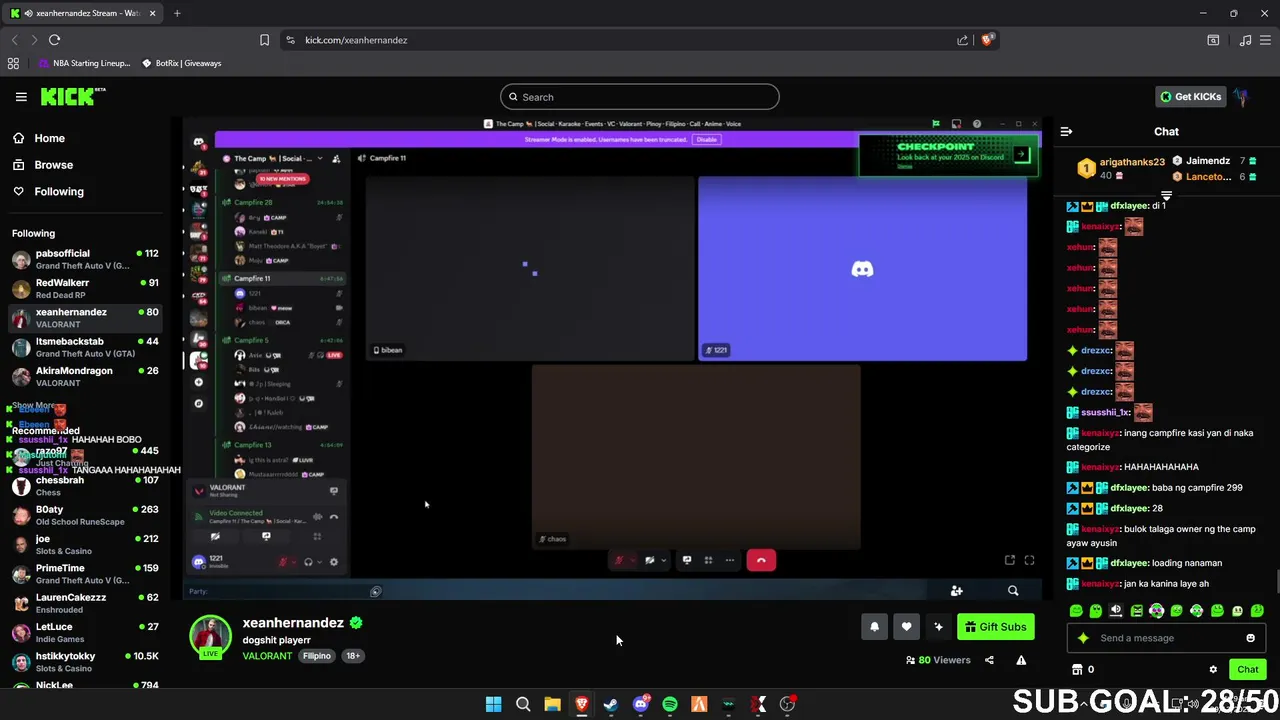The height and width of the screenshot is (720, 1280).
Task: Reload the page
Action: tap(54, 40)
